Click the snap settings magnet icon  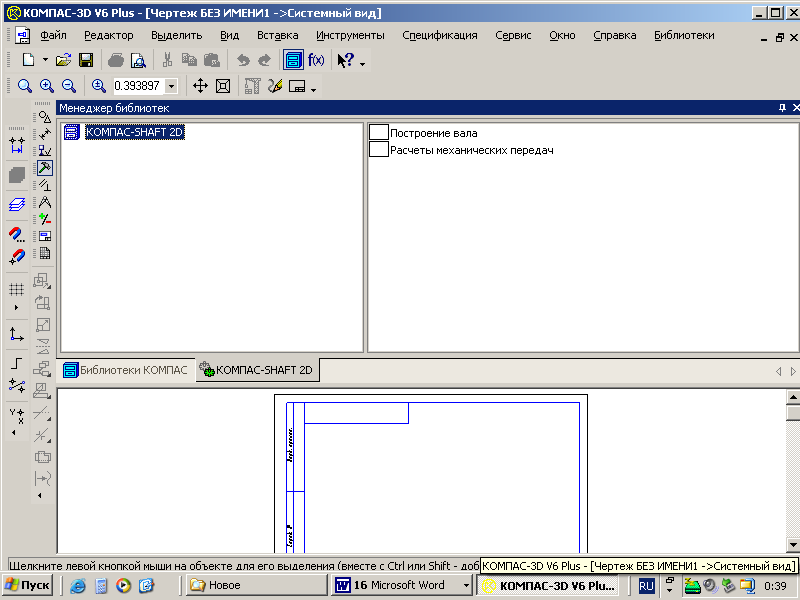point(17,235)
